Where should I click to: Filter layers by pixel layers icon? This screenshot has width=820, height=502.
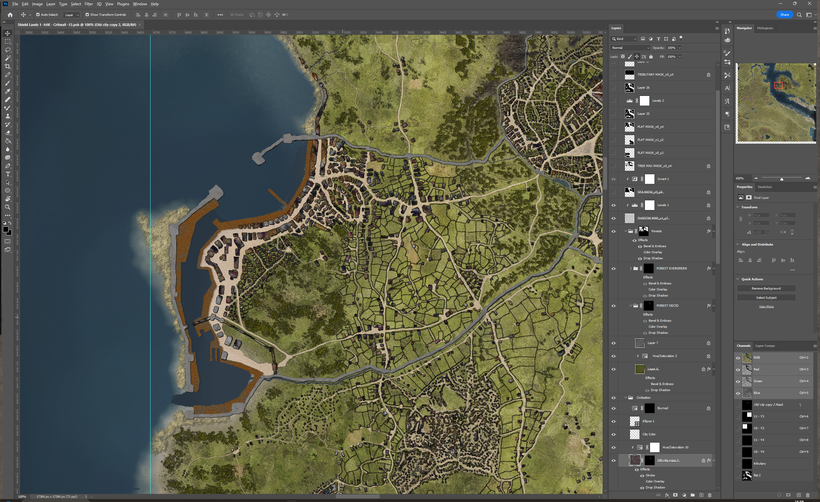643,39
